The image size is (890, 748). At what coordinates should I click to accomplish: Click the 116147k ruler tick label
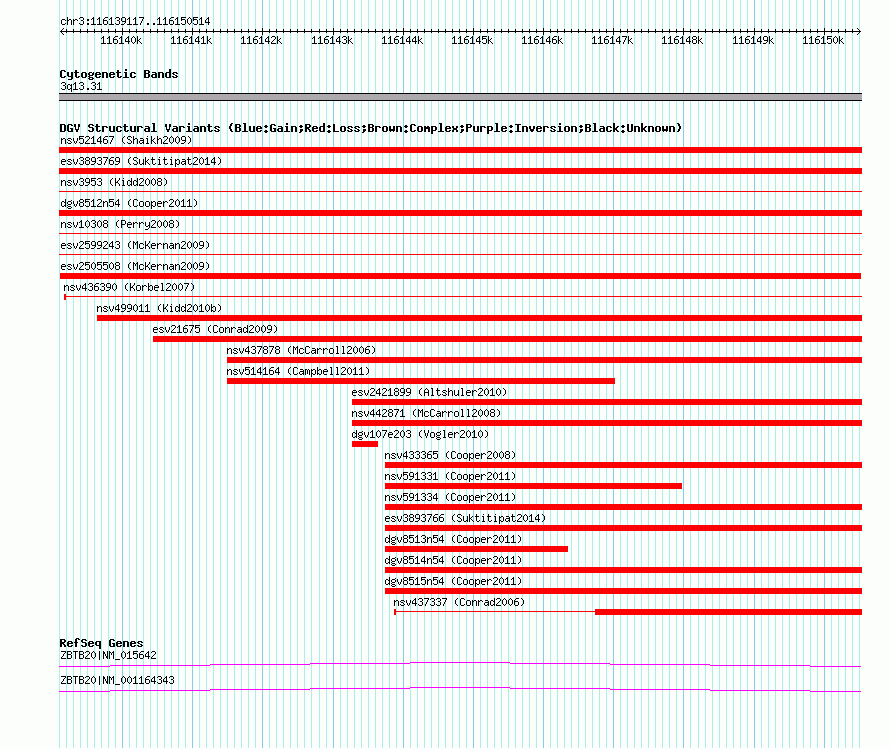click(612, 40)
